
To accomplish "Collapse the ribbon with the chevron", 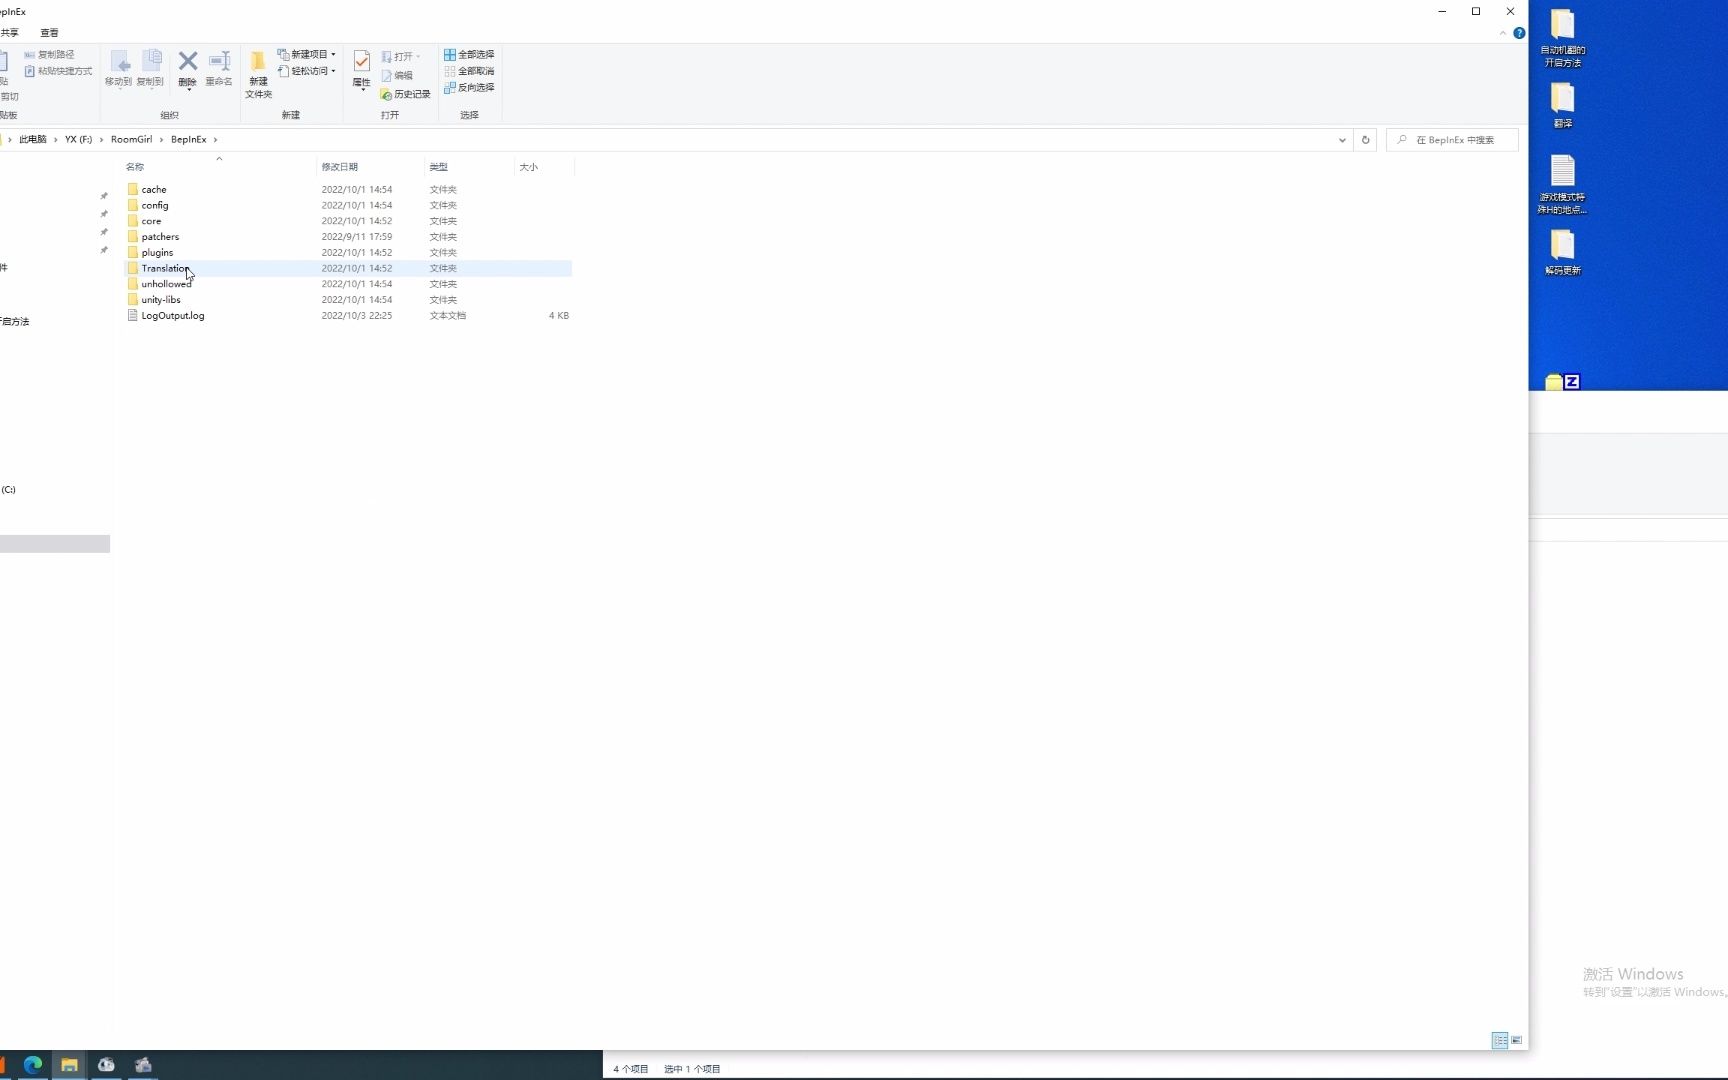I will tap(1502, 33).
